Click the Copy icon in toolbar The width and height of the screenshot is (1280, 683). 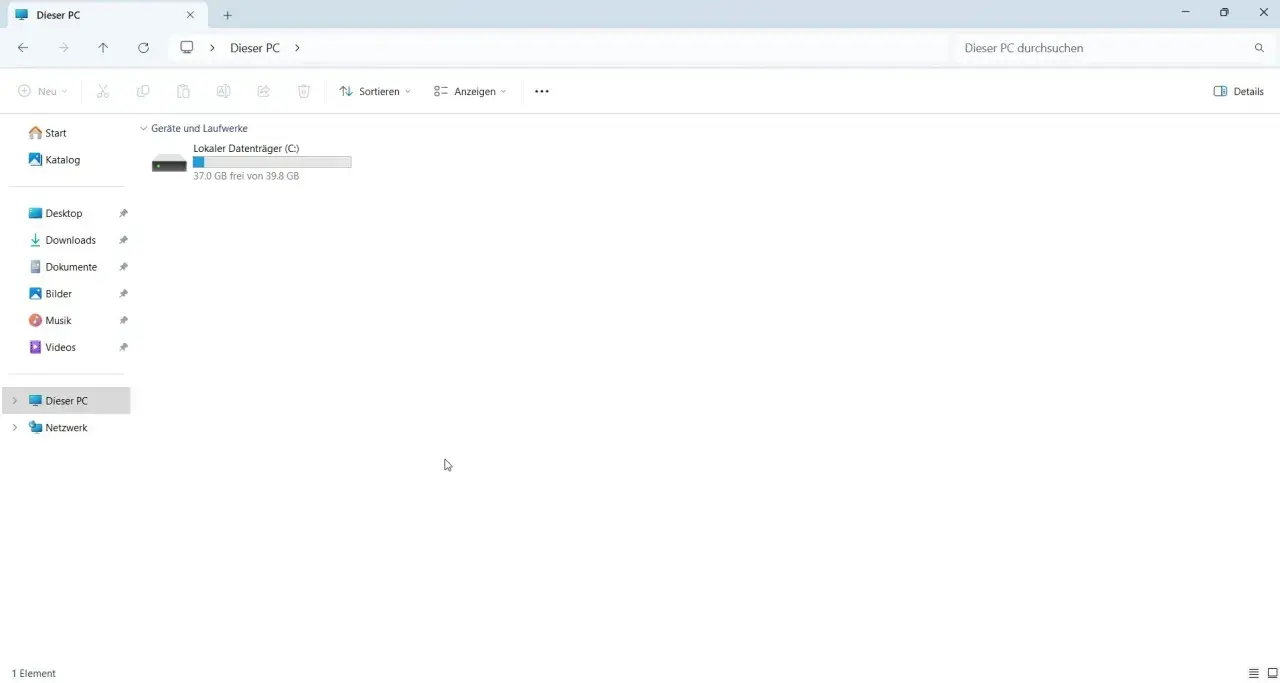point(143,91)
